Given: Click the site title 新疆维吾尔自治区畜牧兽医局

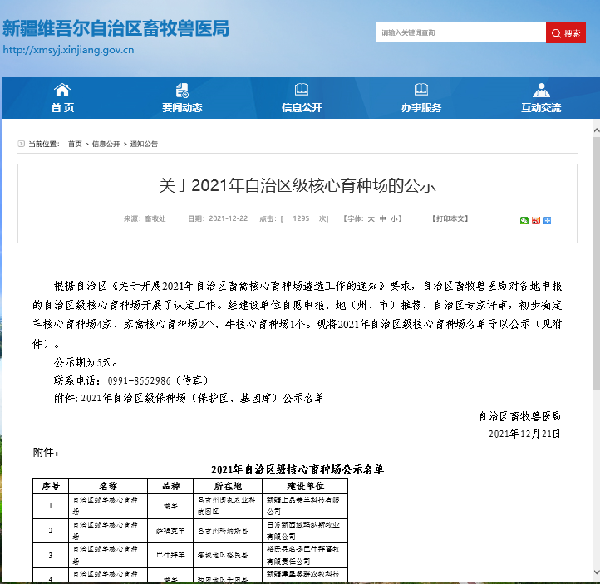Looking at the screenshot, I should (x=116, y=28).
